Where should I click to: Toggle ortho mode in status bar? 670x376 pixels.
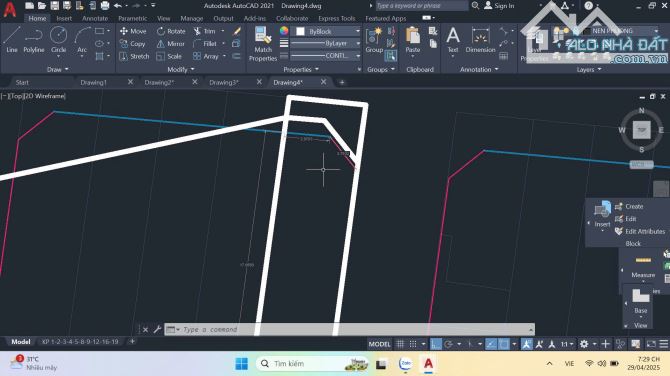coord(435,344)
